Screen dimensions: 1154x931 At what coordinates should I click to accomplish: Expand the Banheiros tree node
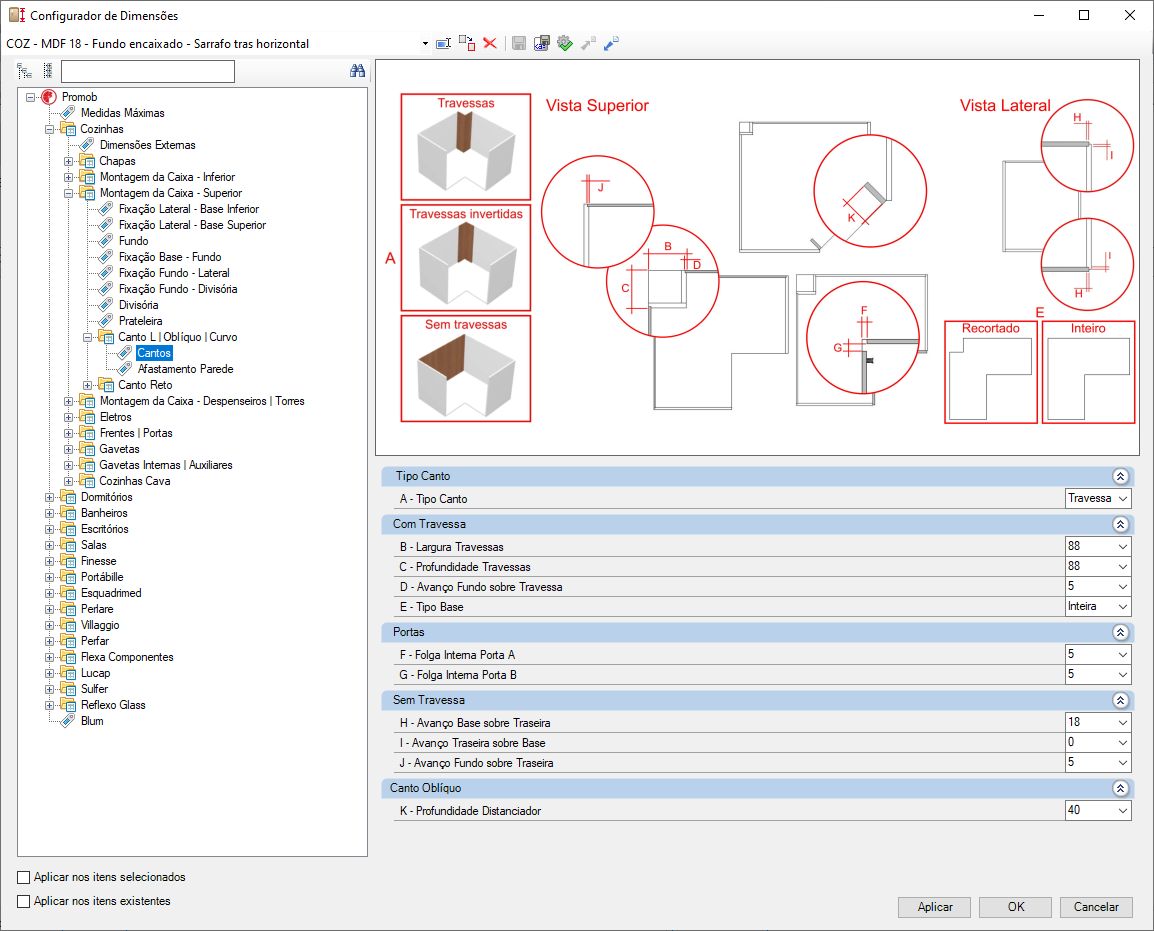(x=49, y=513)
